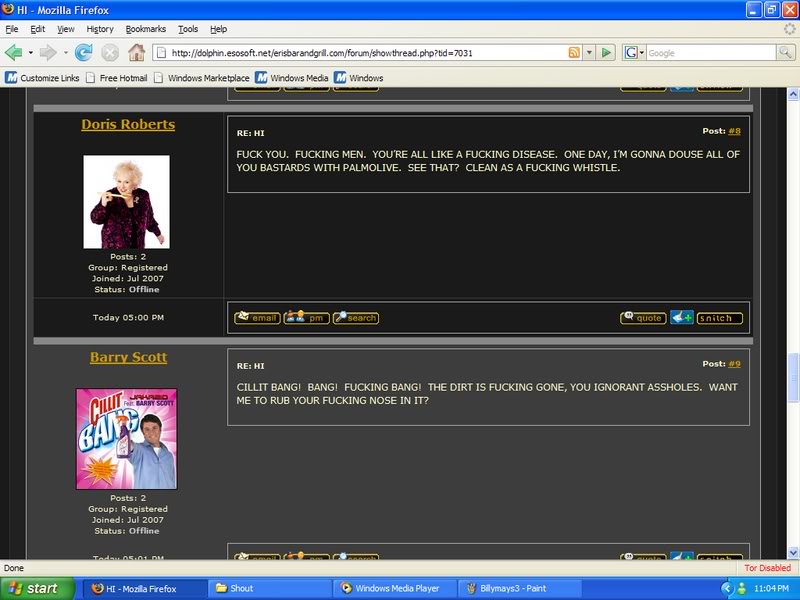Open the Bookmarks menu

click(146, 29)
